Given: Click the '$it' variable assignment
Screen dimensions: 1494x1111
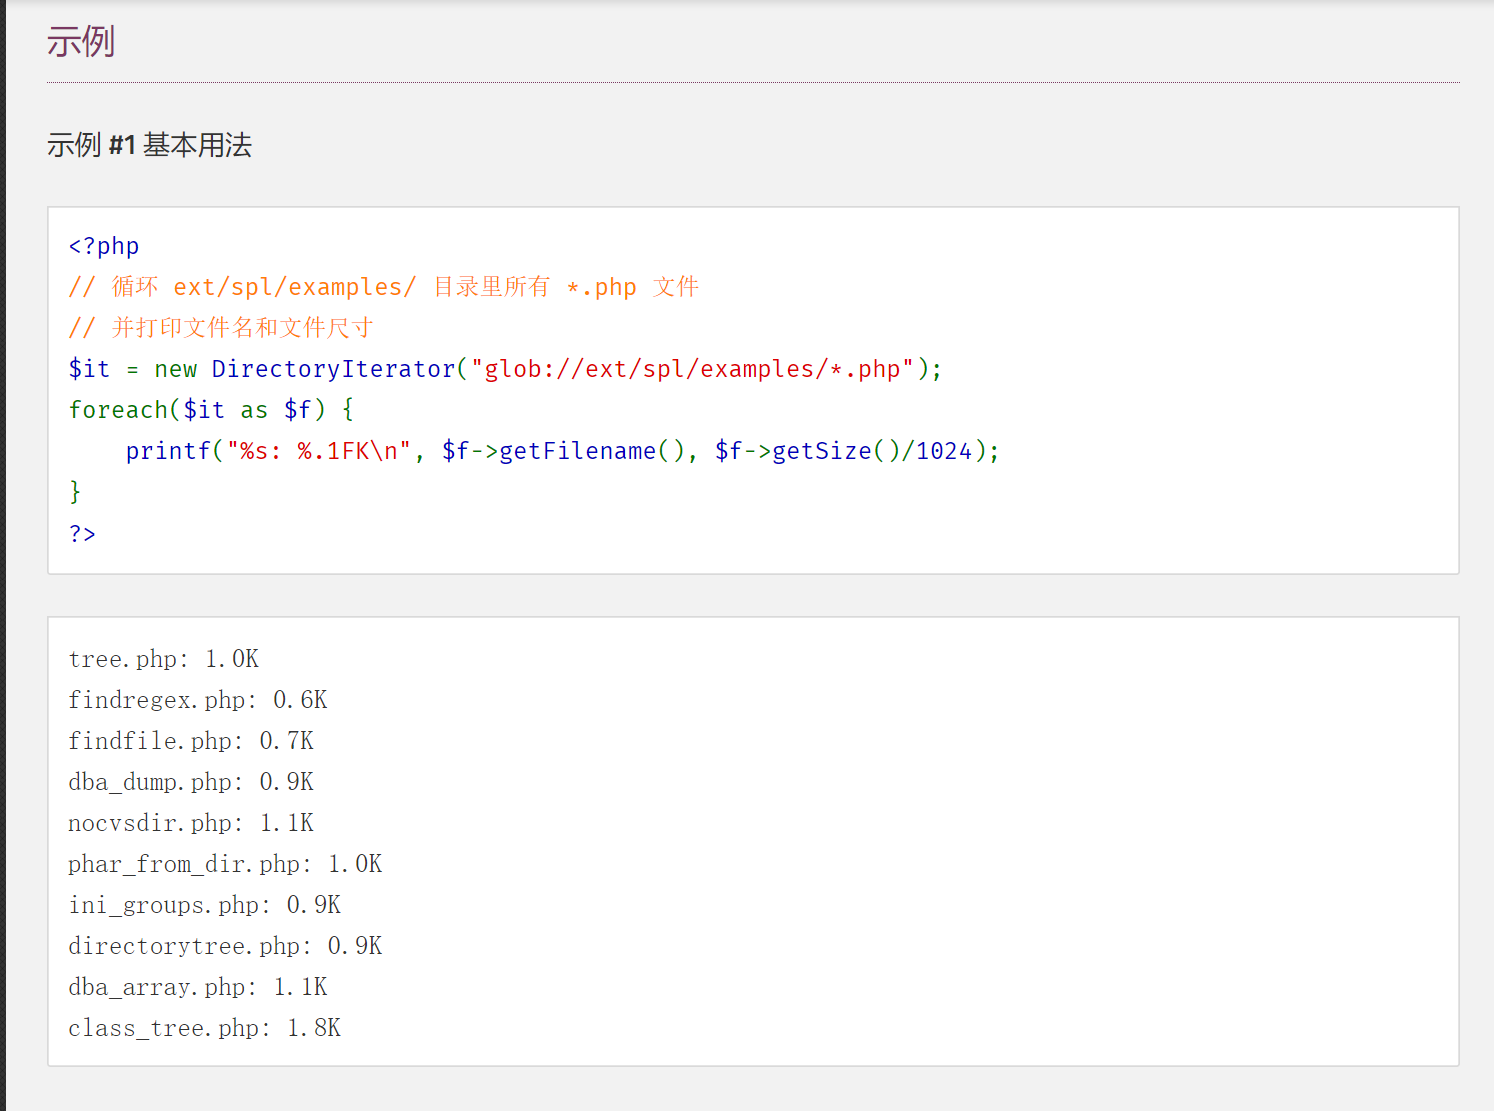Looking at the screenshot, I should click(89, 369).
